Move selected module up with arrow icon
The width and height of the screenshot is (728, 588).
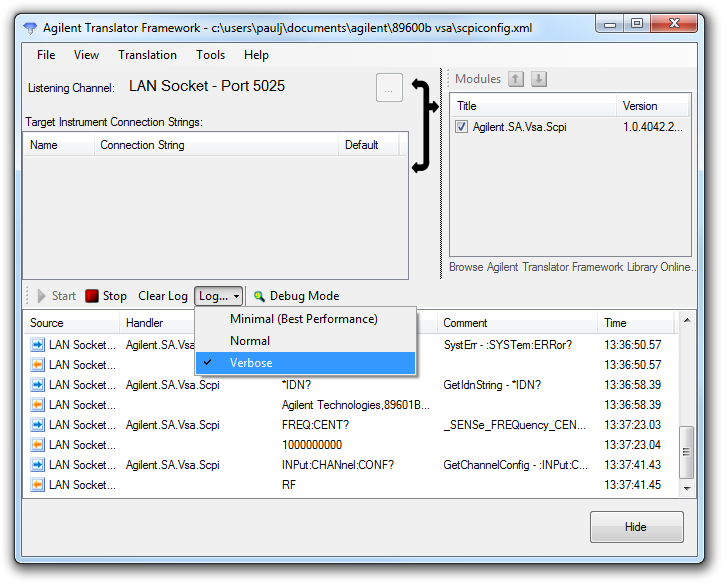[516, 79]
